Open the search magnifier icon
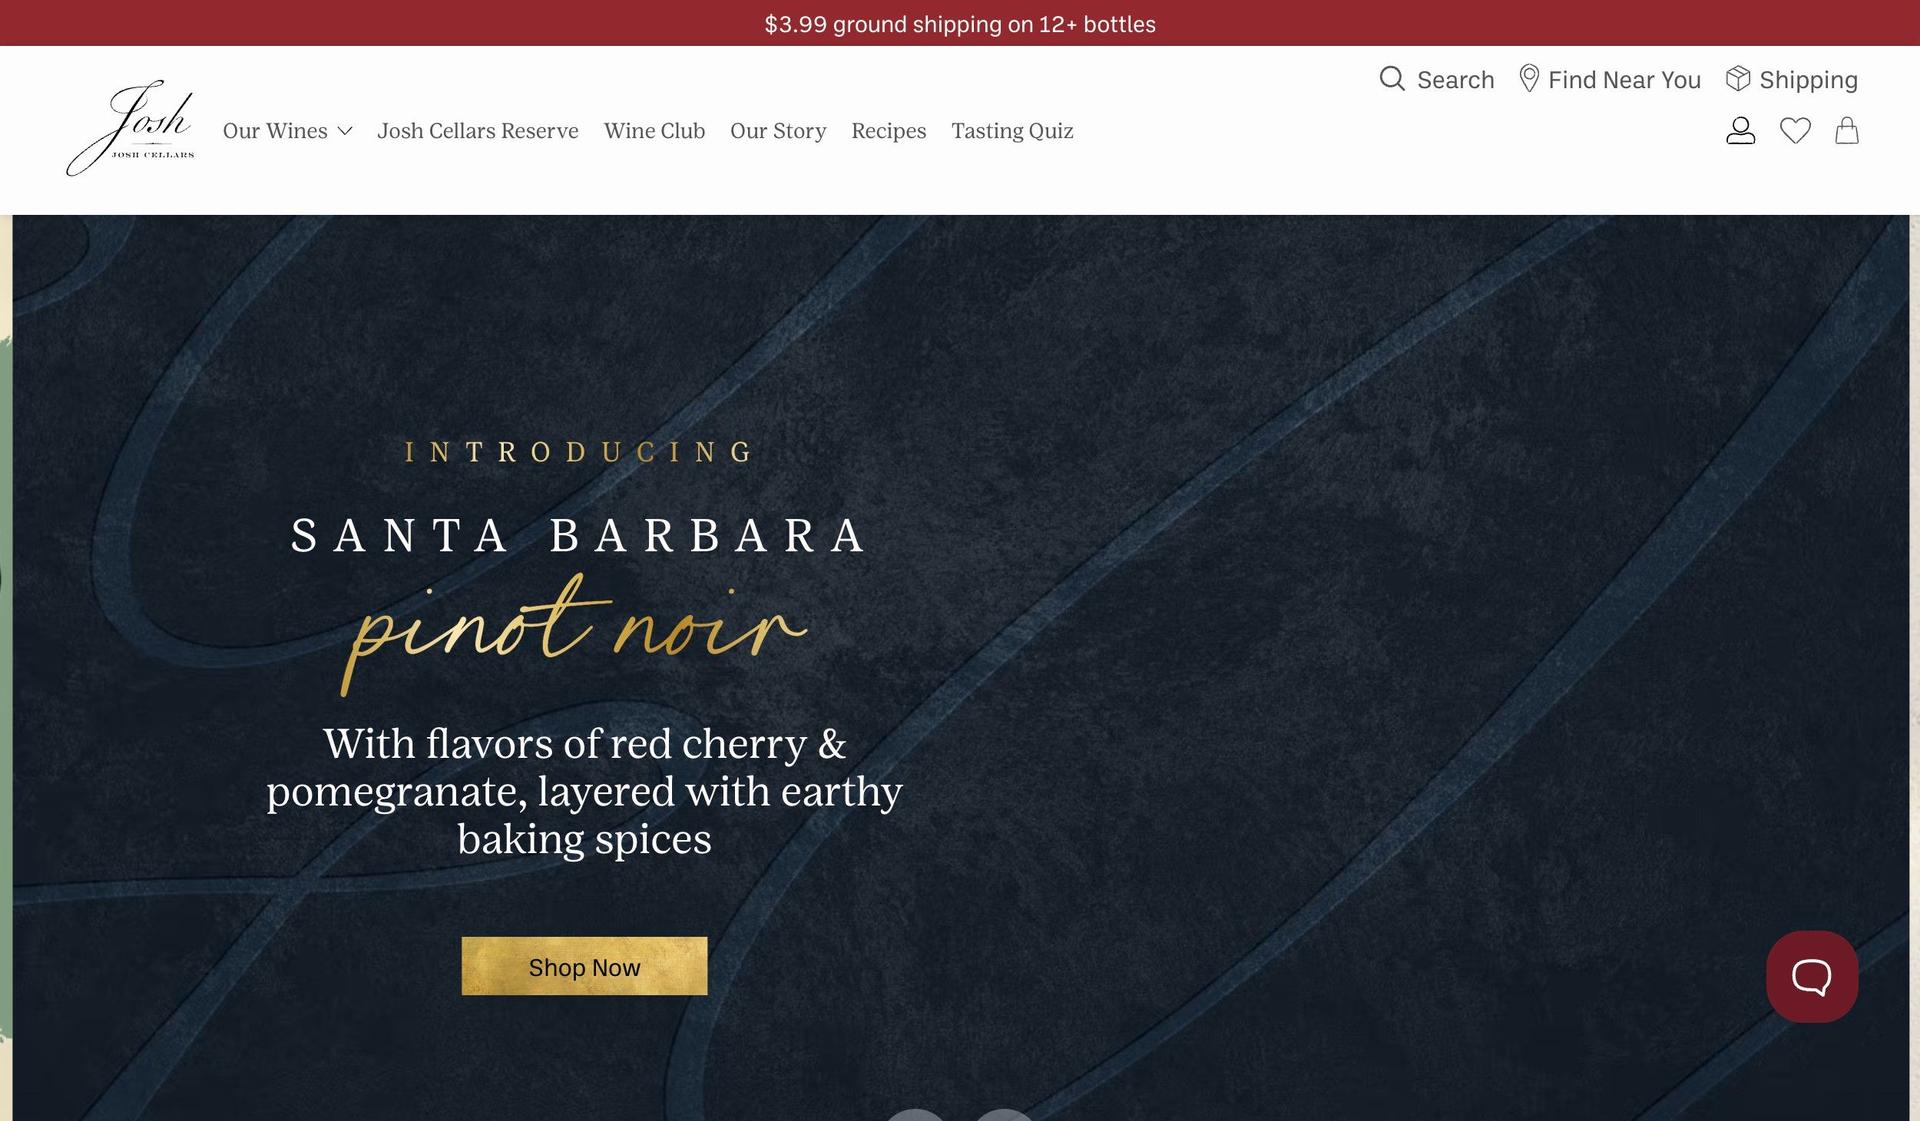The height and width of the screenshot is (1121, 1920). (x=1392, y=78)
